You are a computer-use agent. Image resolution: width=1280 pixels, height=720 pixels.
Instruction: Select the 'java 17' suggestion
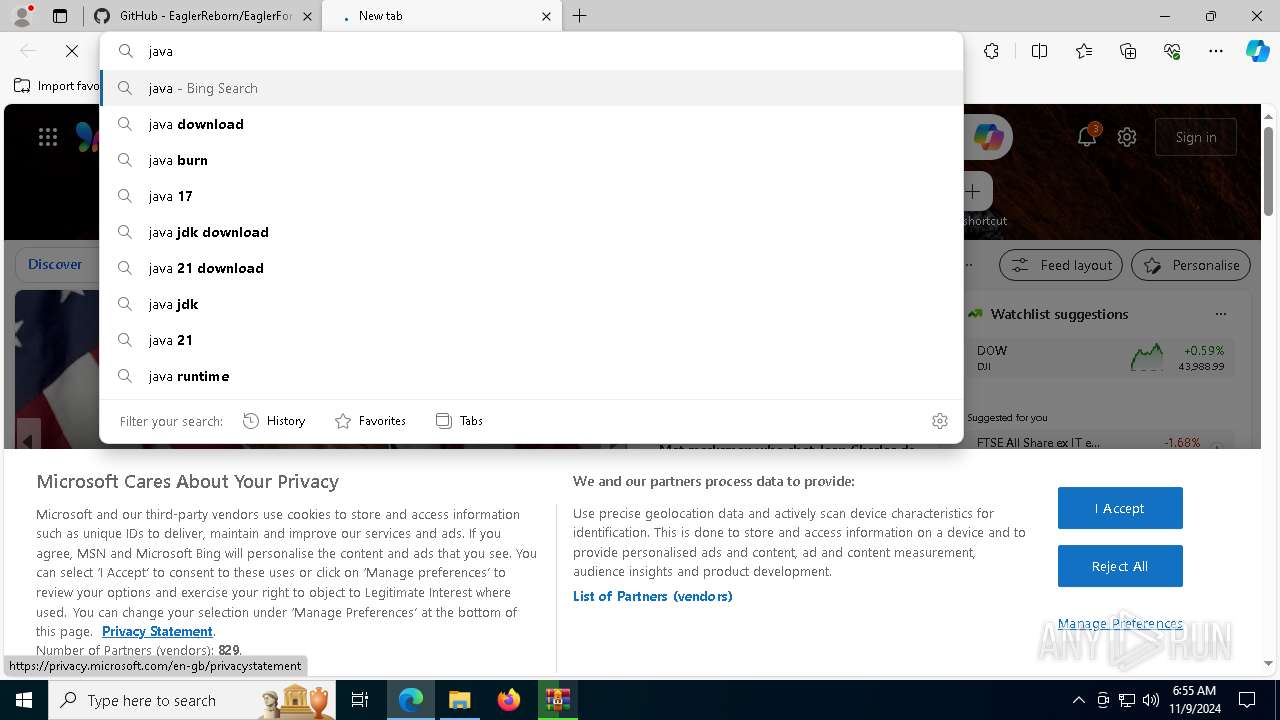point(531,196)
